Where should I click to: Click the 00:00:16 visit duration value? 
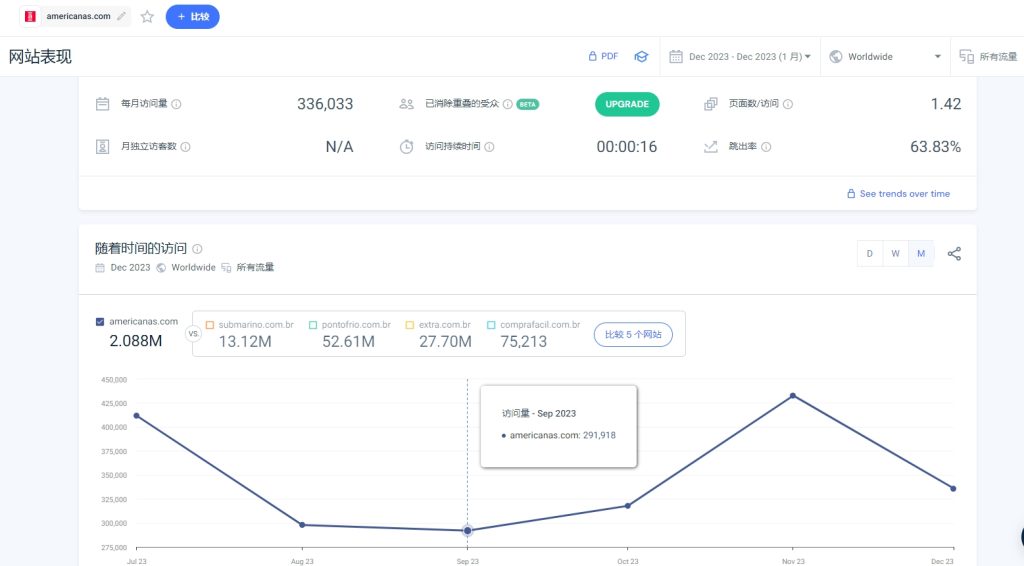pos(626,147)
